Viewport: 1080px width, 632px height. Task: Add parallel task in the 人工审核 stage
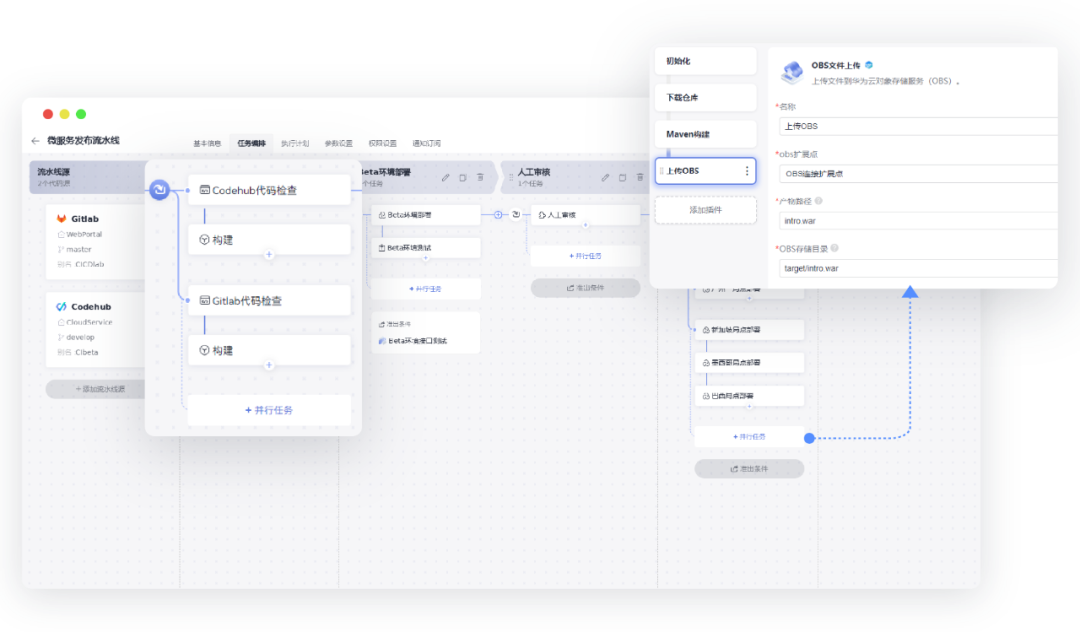585,256
